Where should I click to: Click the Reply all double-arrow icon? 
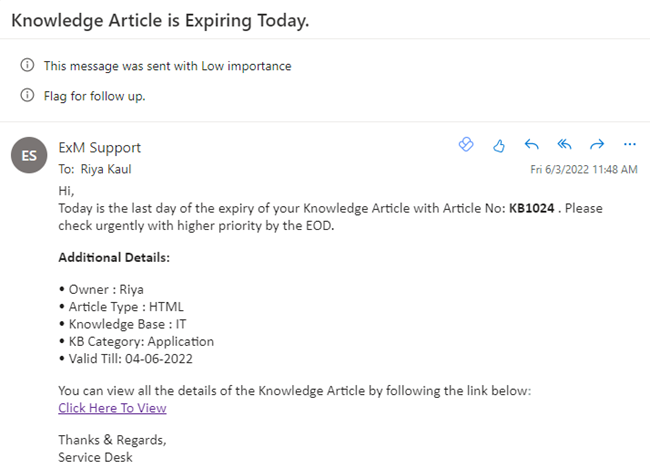coord(564,145)
